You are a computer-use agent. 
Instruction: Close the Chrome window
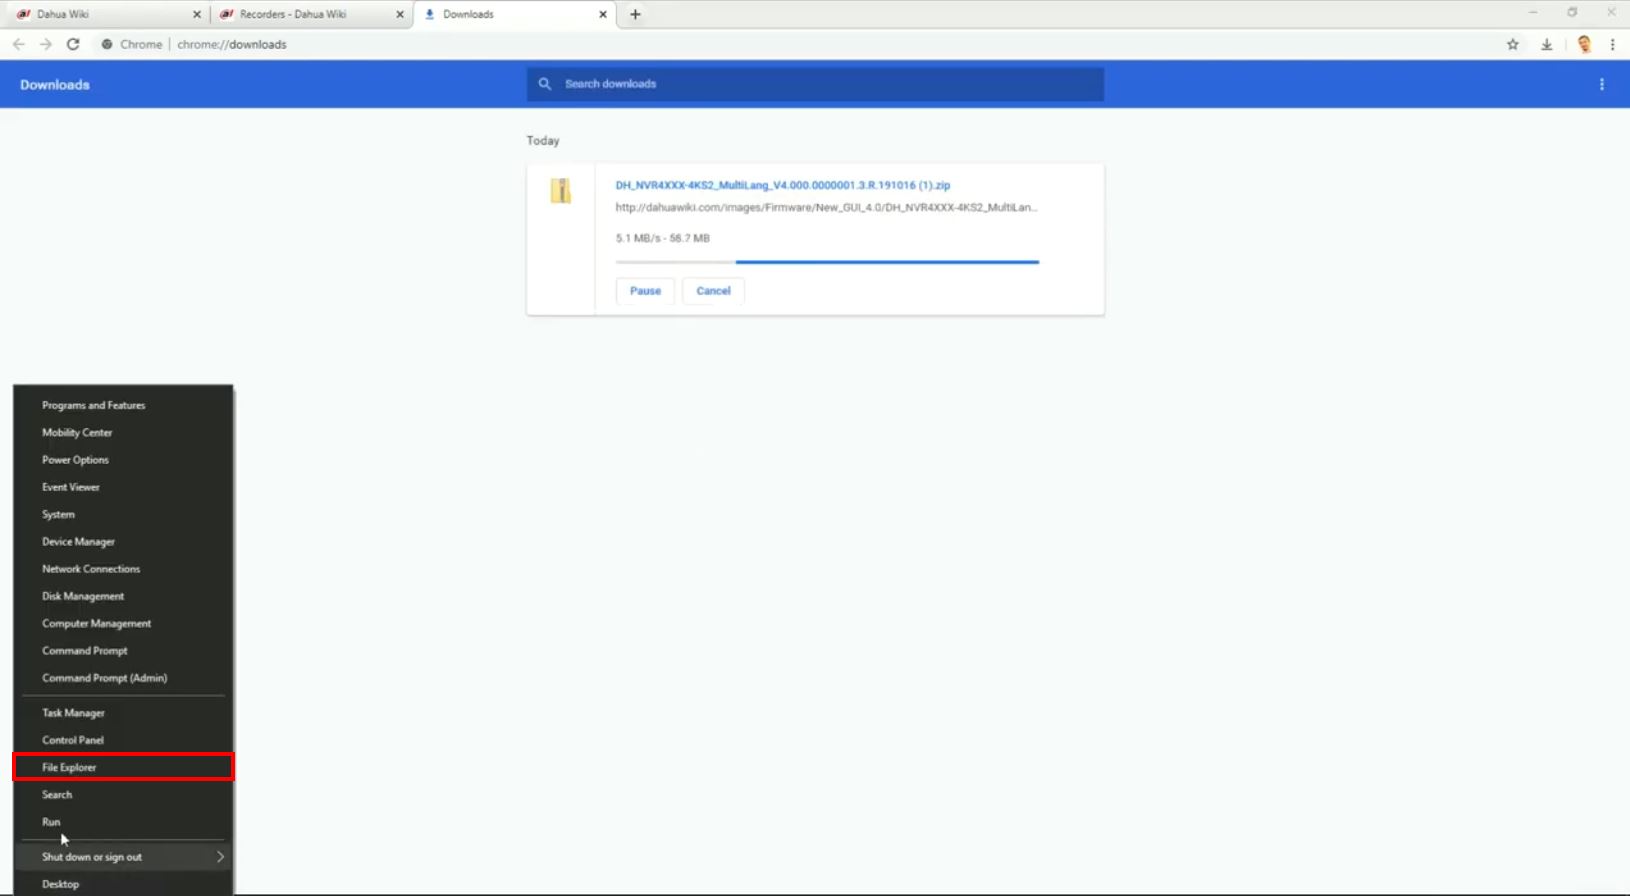click(x=1611, y=12)
